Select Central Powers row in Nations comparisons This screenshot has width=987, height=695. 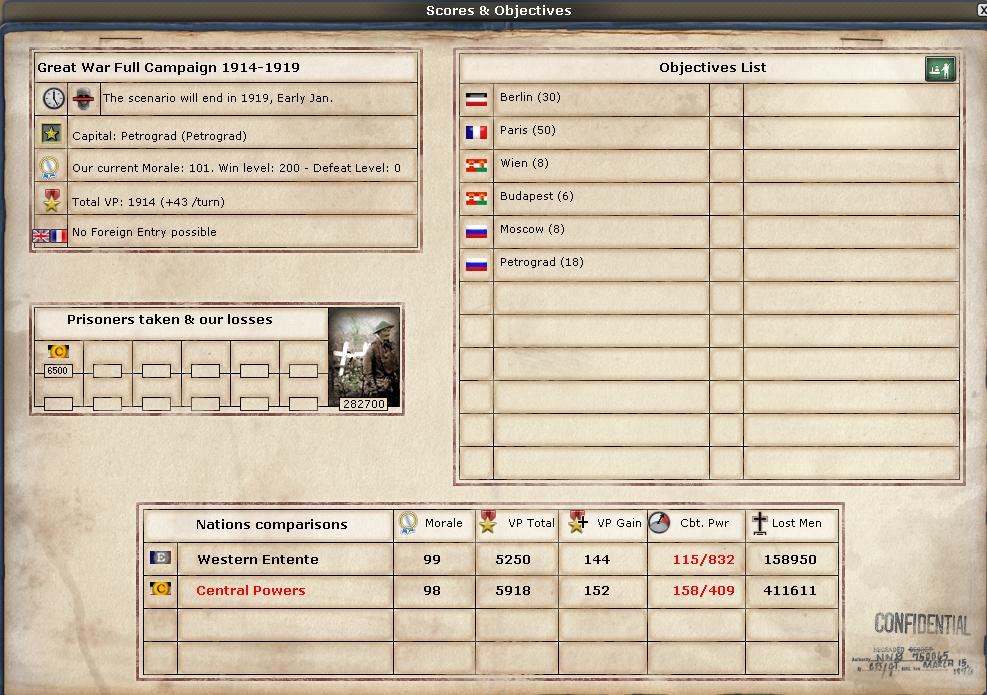250,591
